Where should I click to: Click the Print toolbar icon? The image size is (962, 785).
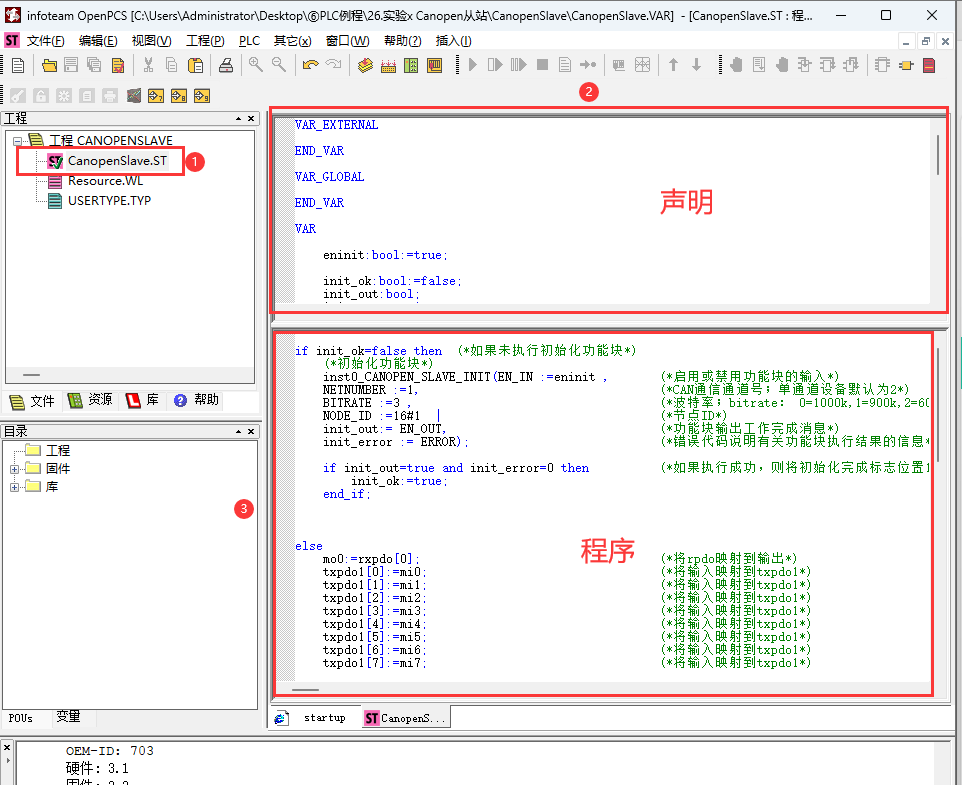(226, 66)
